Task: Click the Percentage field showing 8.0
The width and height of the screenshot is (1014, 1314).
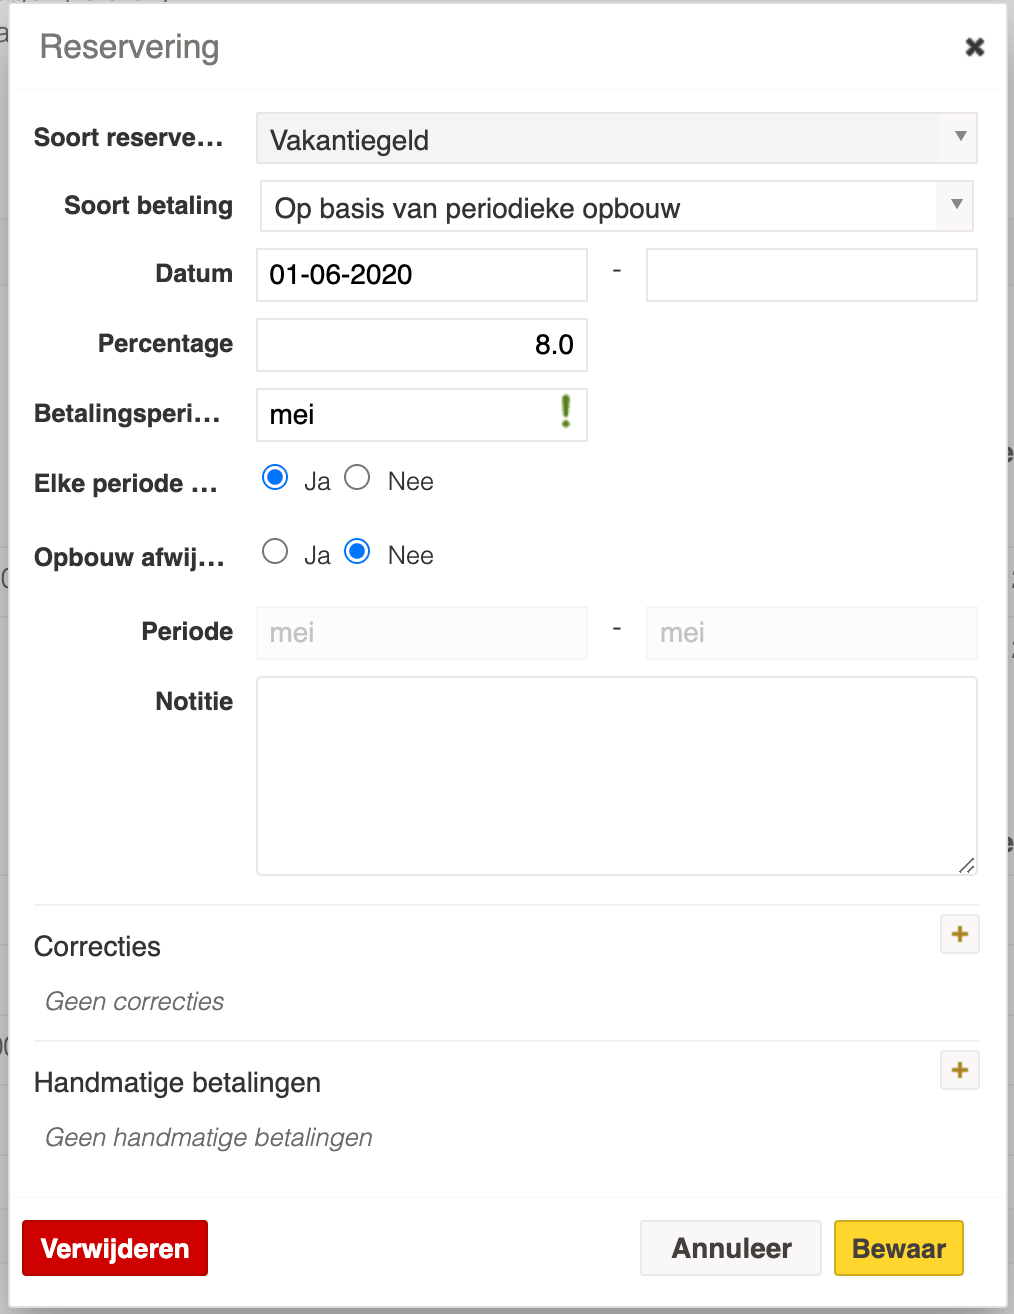Action: 422,345
